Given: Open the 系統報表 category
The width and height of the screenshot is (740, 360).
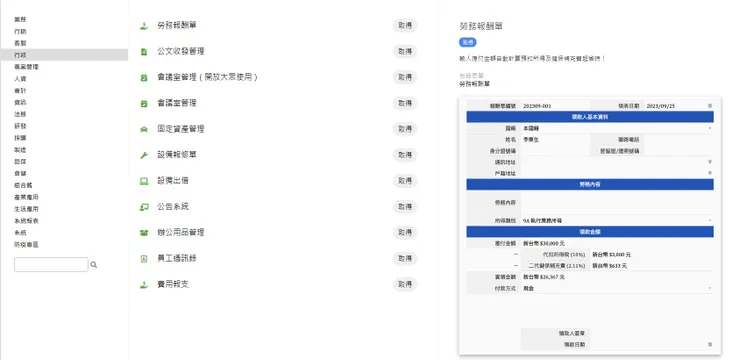Looking at the screenshot, I should (26, 221).
